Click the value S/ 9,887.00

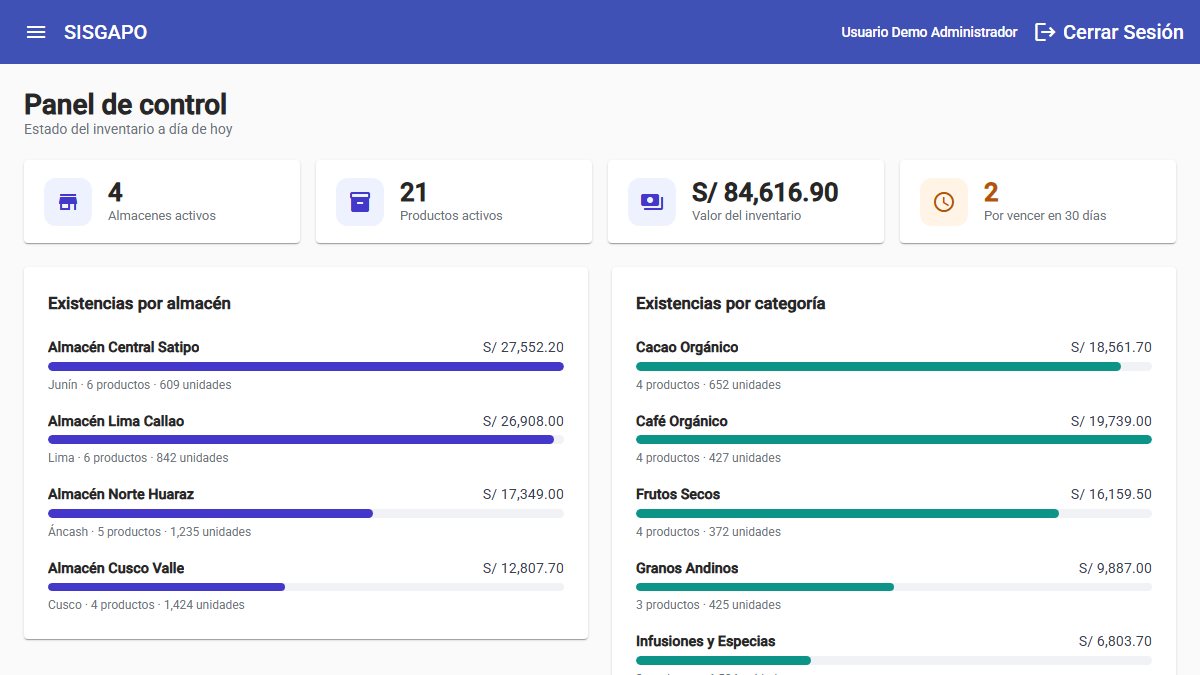(x=1115, y=568)
